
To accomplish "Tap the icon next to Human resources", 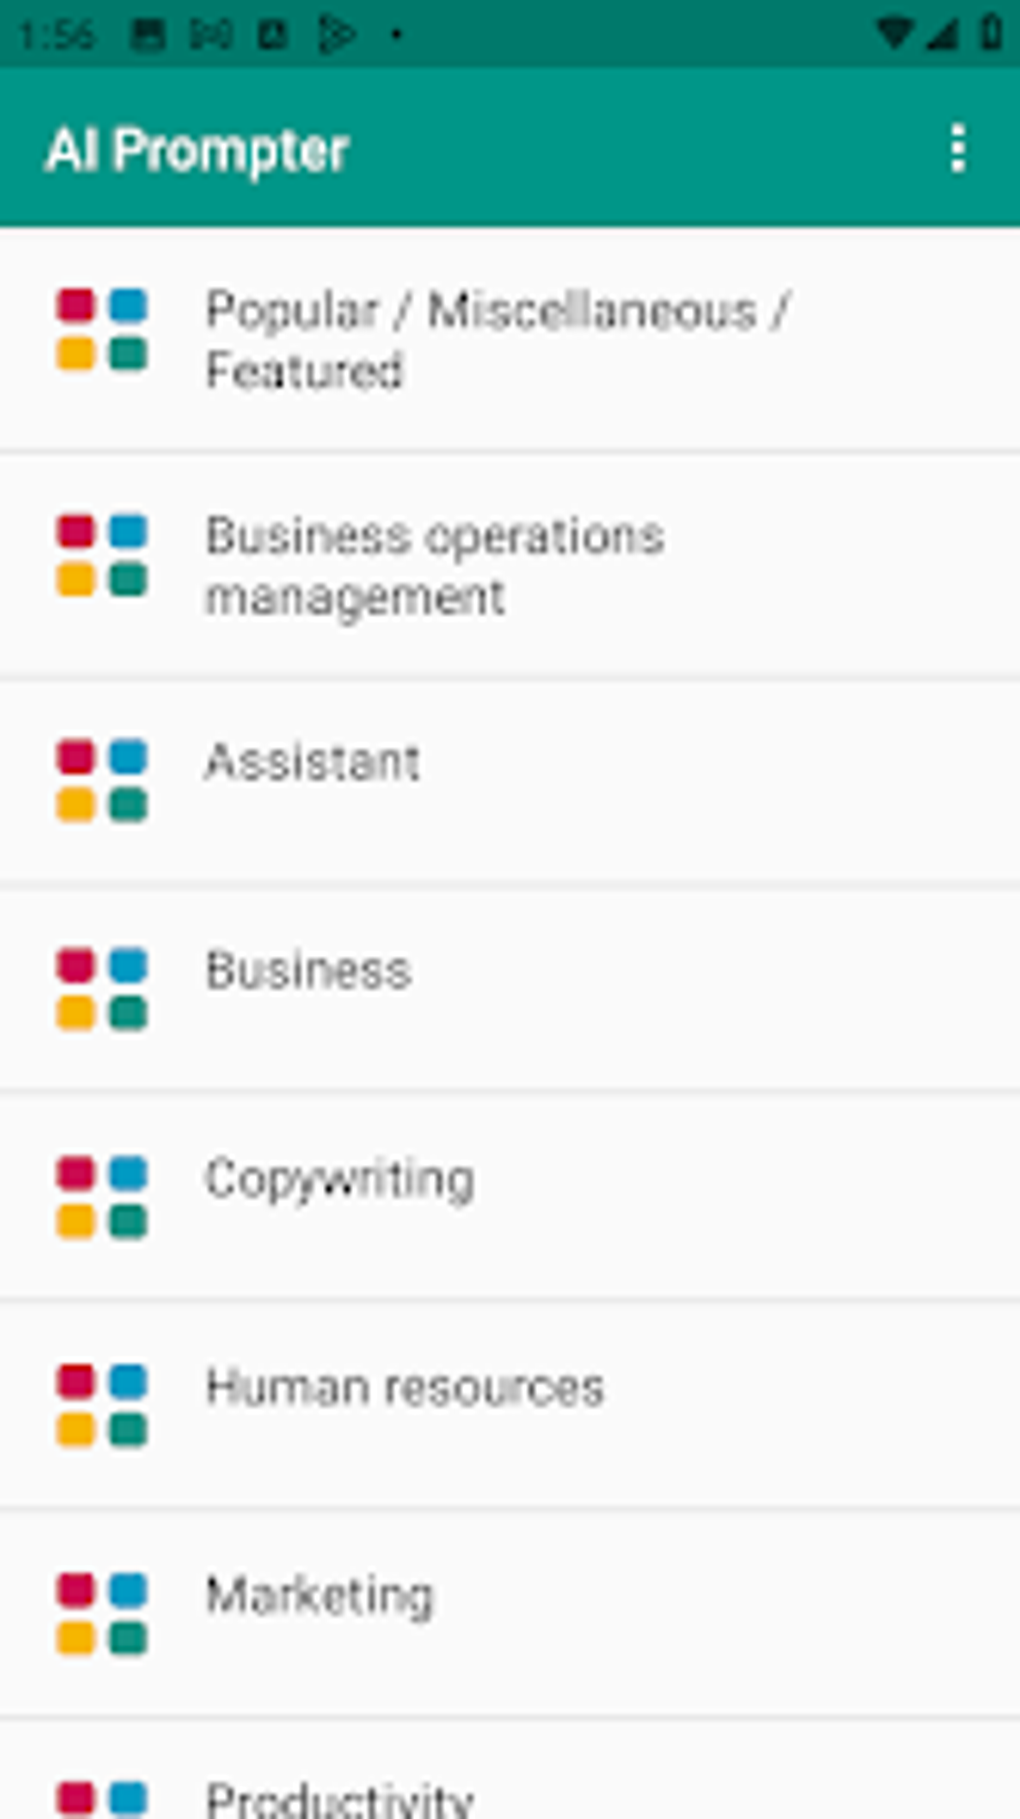I will click(102, 1405).
